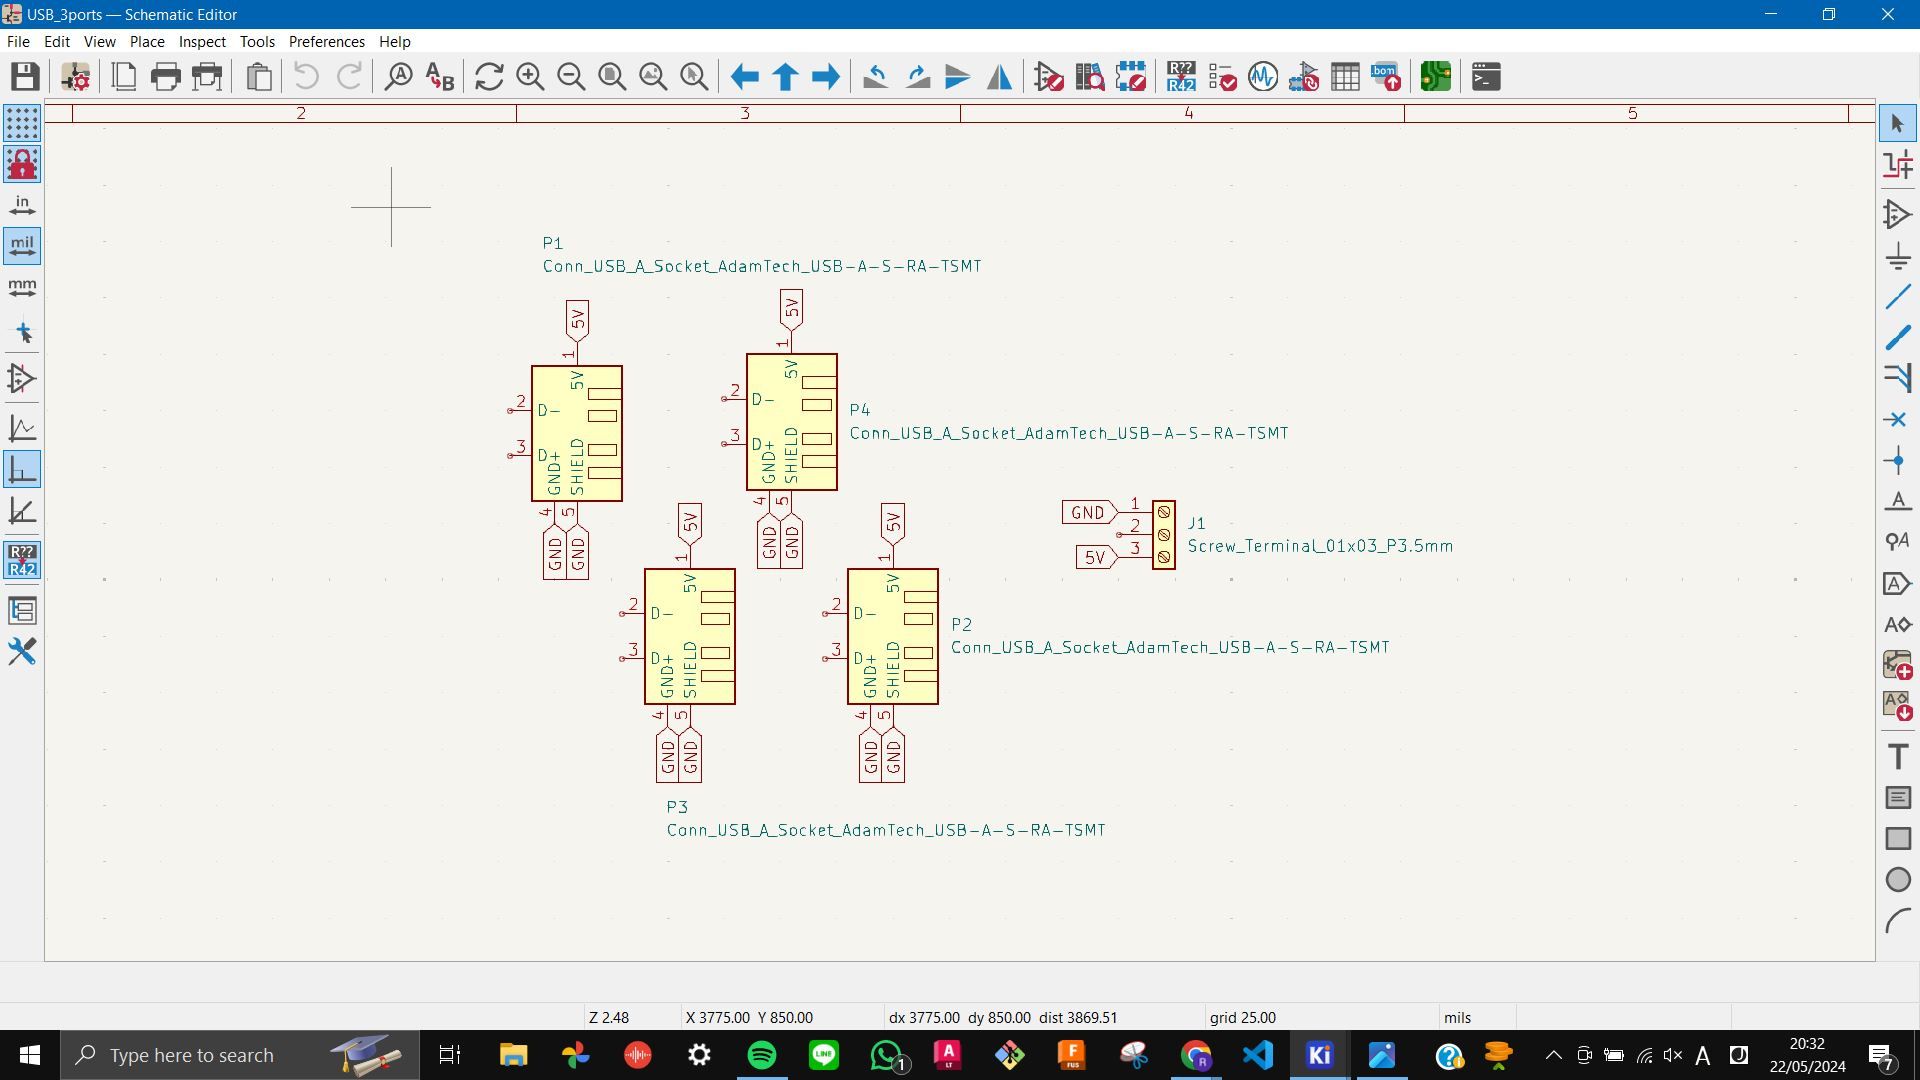1920x1080 pixels.
Task: Generate Bill of Materials icon
Action: [x=1386, y=77]
